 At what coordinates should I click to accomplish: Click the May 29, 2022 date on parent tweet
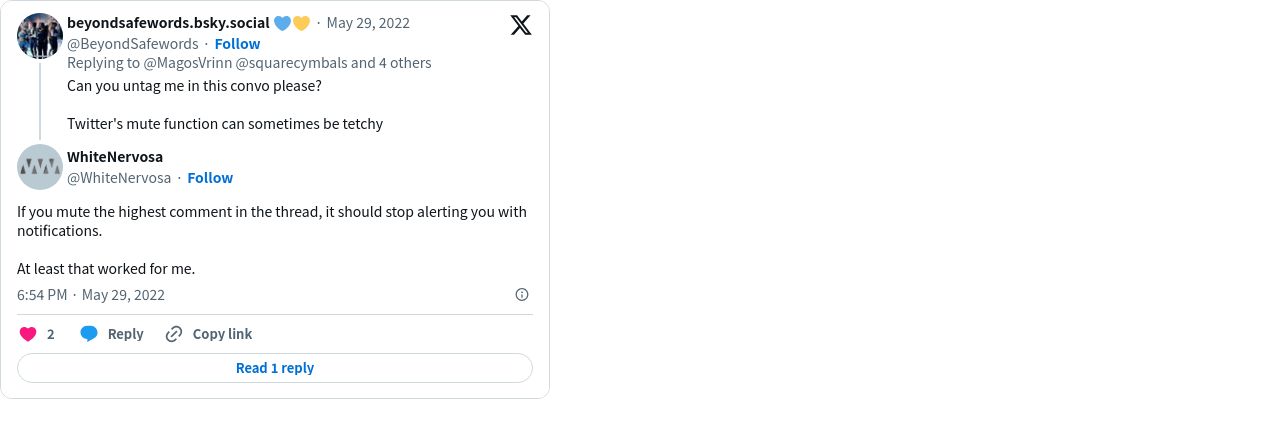[368, 23]
